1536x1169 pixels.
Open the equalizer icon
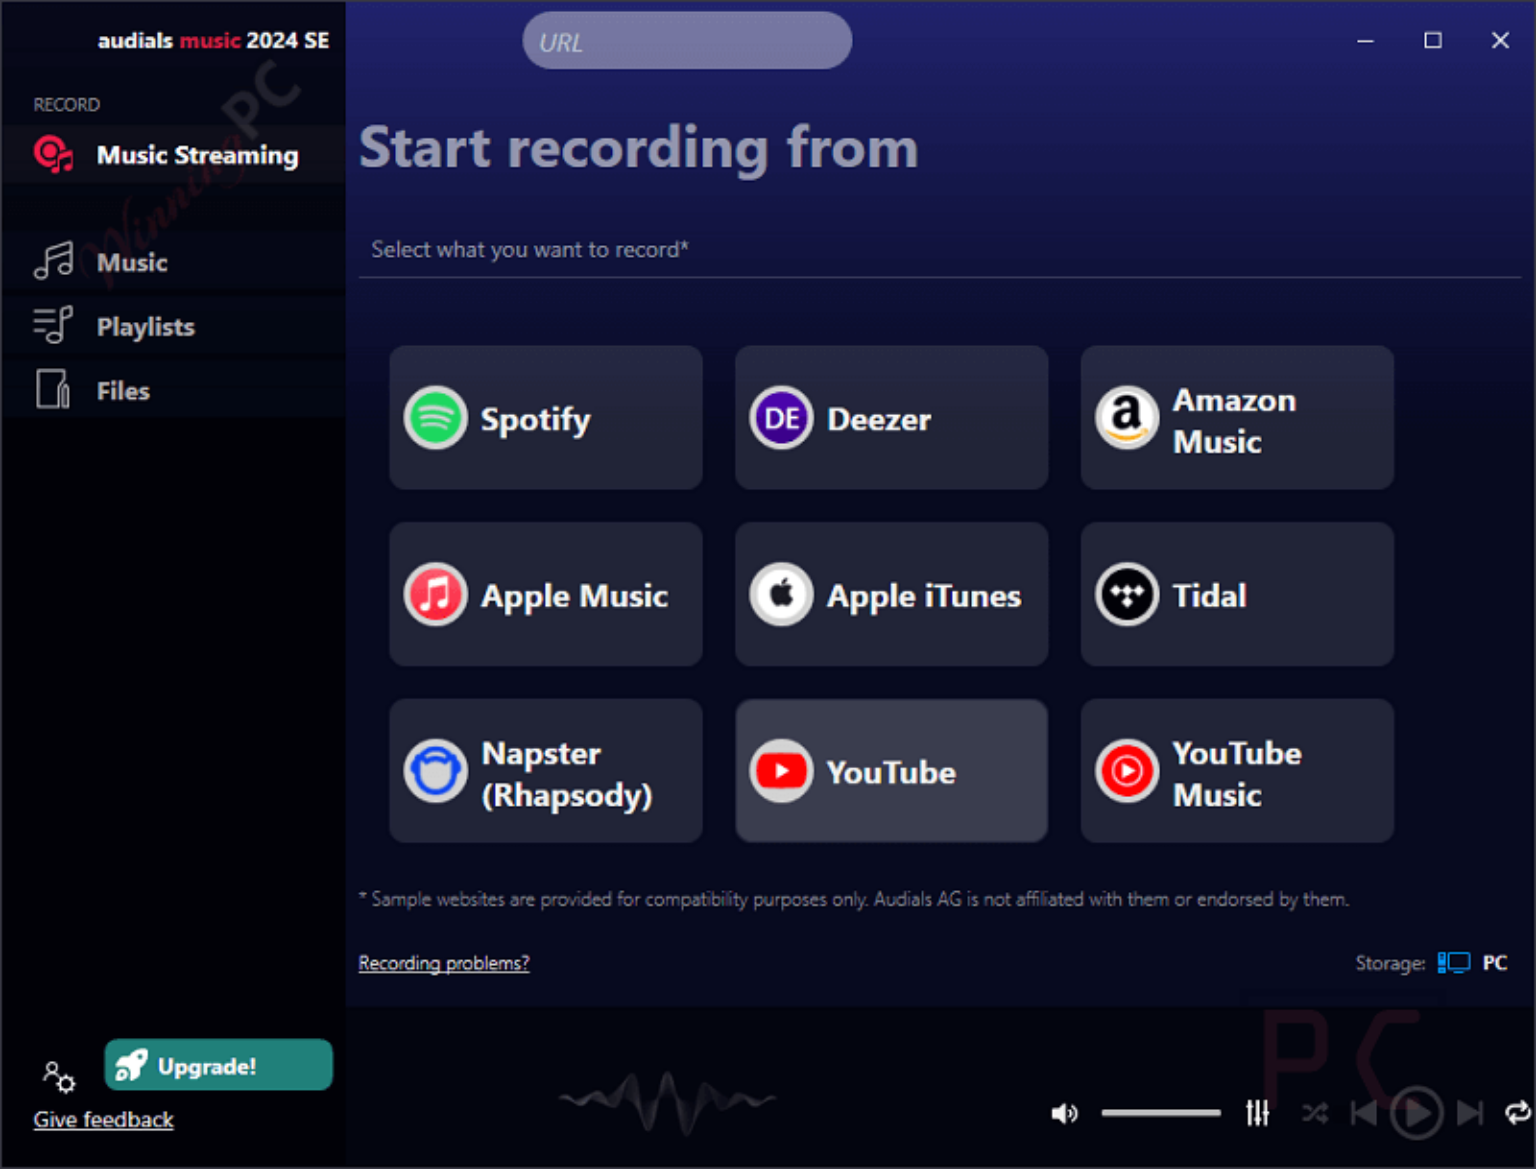[x=1257, y=1112]
